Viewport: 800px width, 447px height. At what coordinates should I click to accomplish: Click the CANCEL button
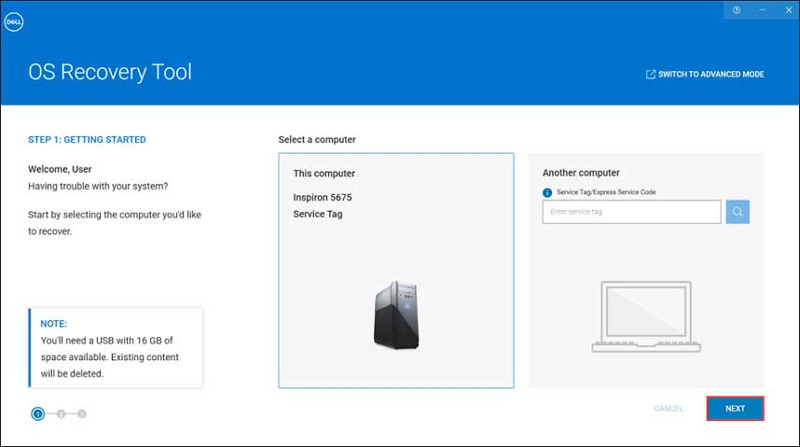coord(668,408)
